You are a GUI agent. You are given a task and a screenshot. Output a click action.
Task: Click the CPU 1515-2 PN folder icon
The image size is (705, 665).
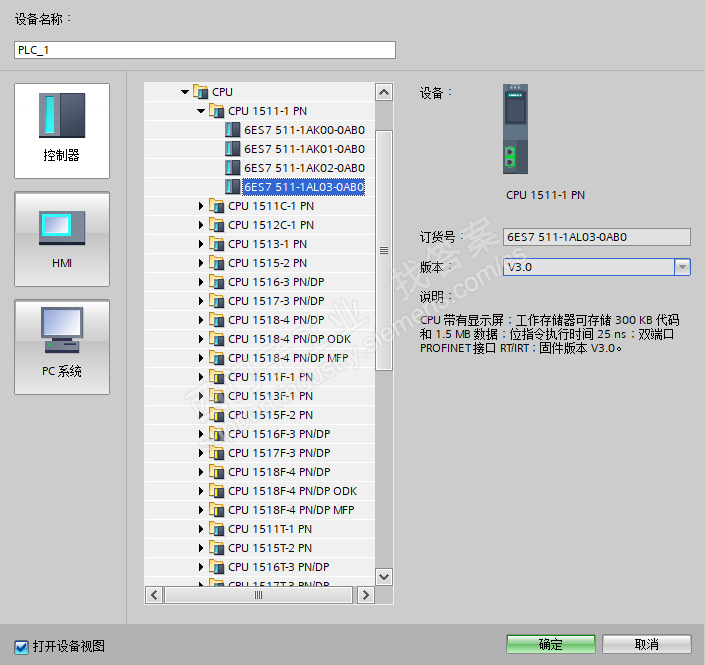pos(217,263)
